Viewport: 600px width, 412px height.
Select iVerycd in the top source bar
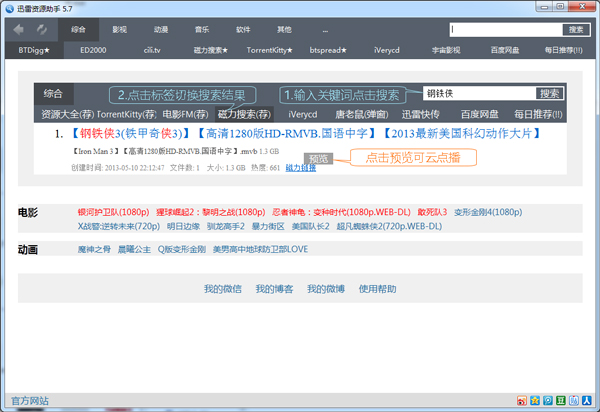(387, 50)
